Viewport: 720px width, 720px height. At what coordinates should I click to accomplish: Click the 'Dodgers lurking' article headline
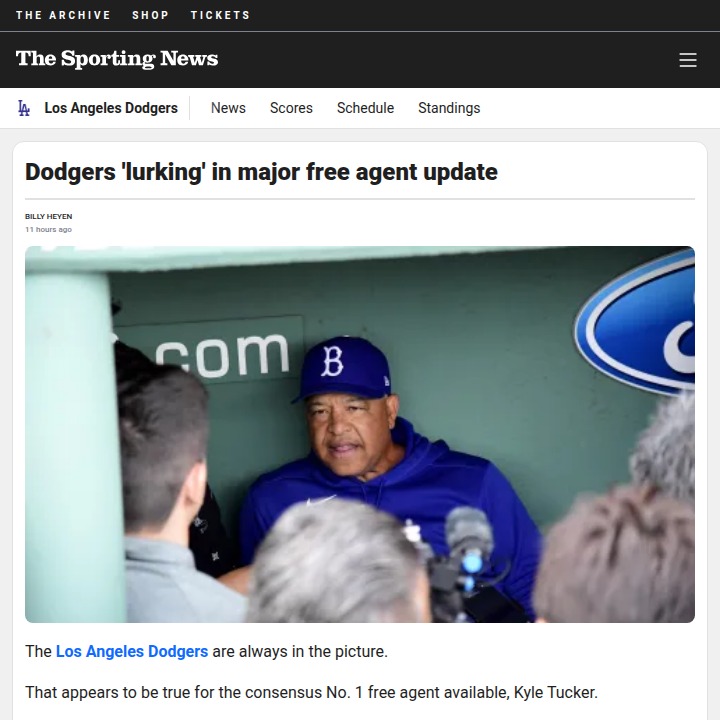coord(261,172)
